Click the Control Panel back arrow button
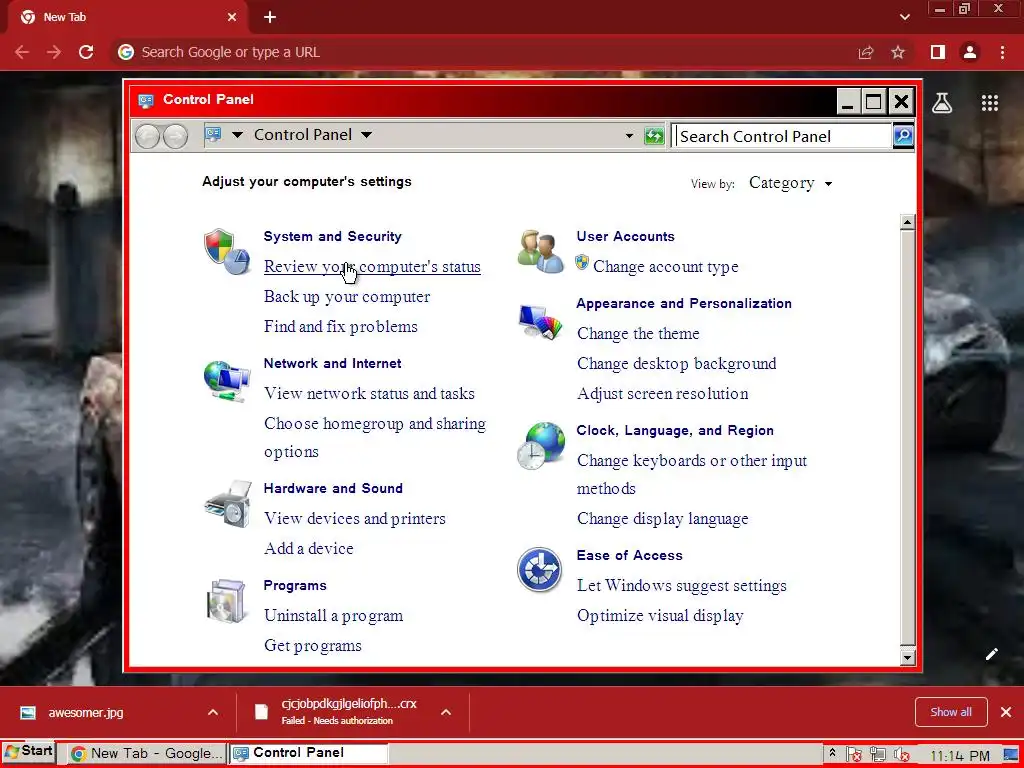This screenshot has width=1024, height=768. pos(148,136)
